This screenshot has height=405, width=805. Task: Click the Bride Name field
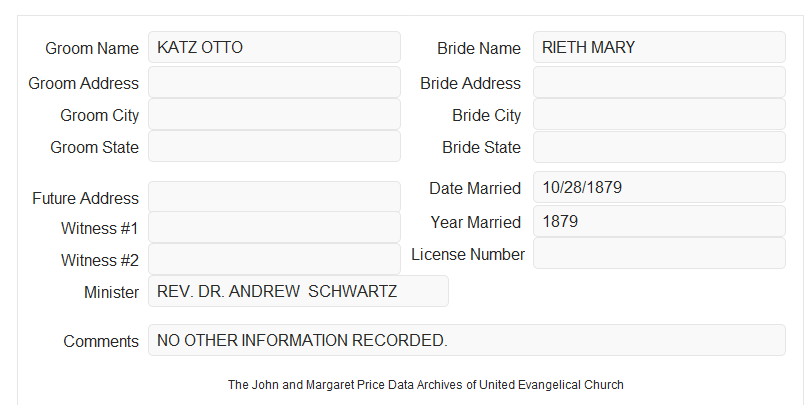click(659, 47)
